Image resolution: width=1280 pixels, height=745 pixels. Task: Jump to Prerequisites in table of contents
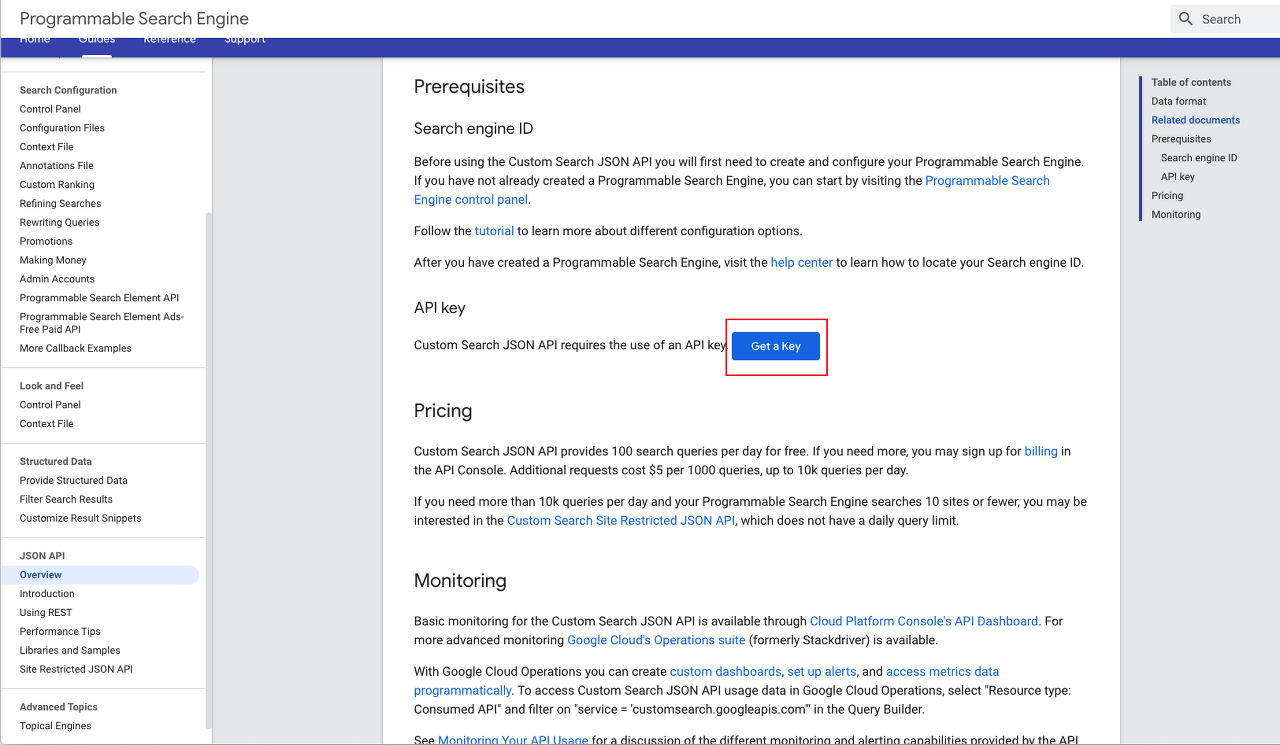1181,139
